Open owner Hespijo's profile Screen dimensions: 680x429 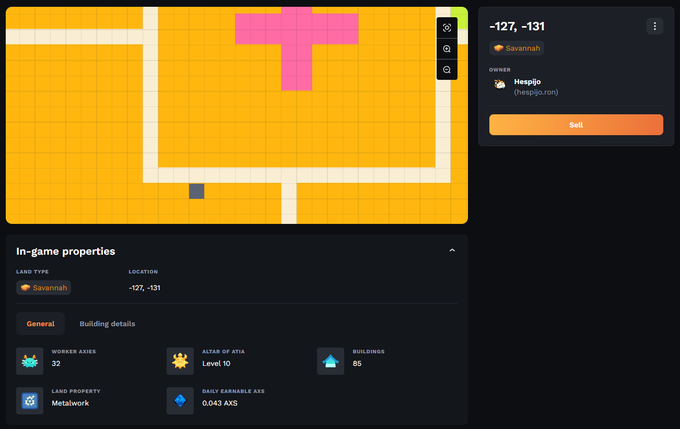pos(527,82)
